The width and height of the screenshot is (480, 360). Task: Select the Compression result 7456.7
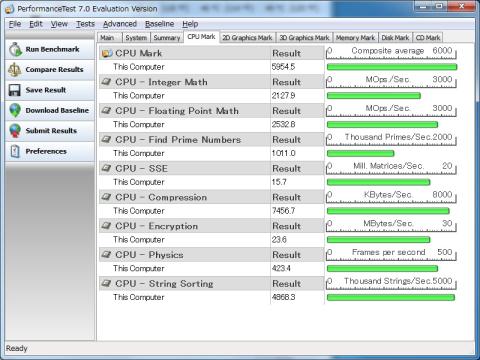(x=283, y=211)
